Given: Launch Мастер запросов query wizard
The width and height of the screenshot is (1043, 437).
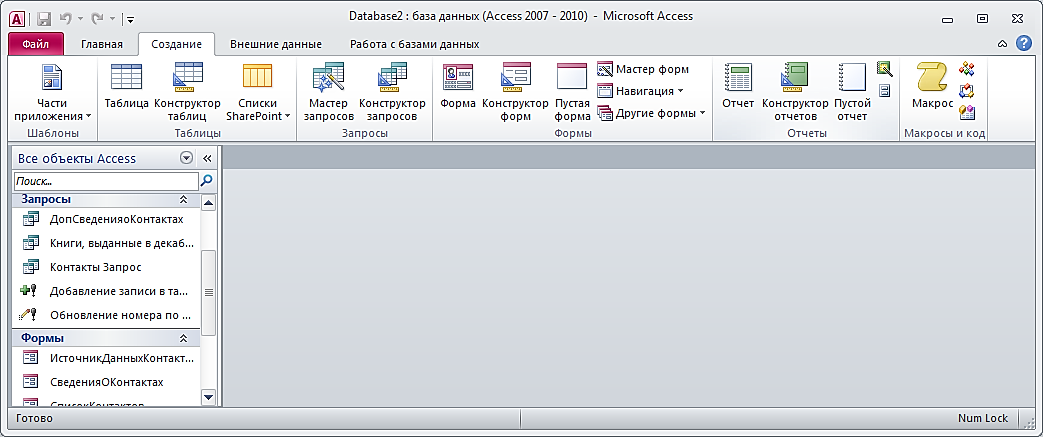Looking at the screenshot, I should [328, 92].
